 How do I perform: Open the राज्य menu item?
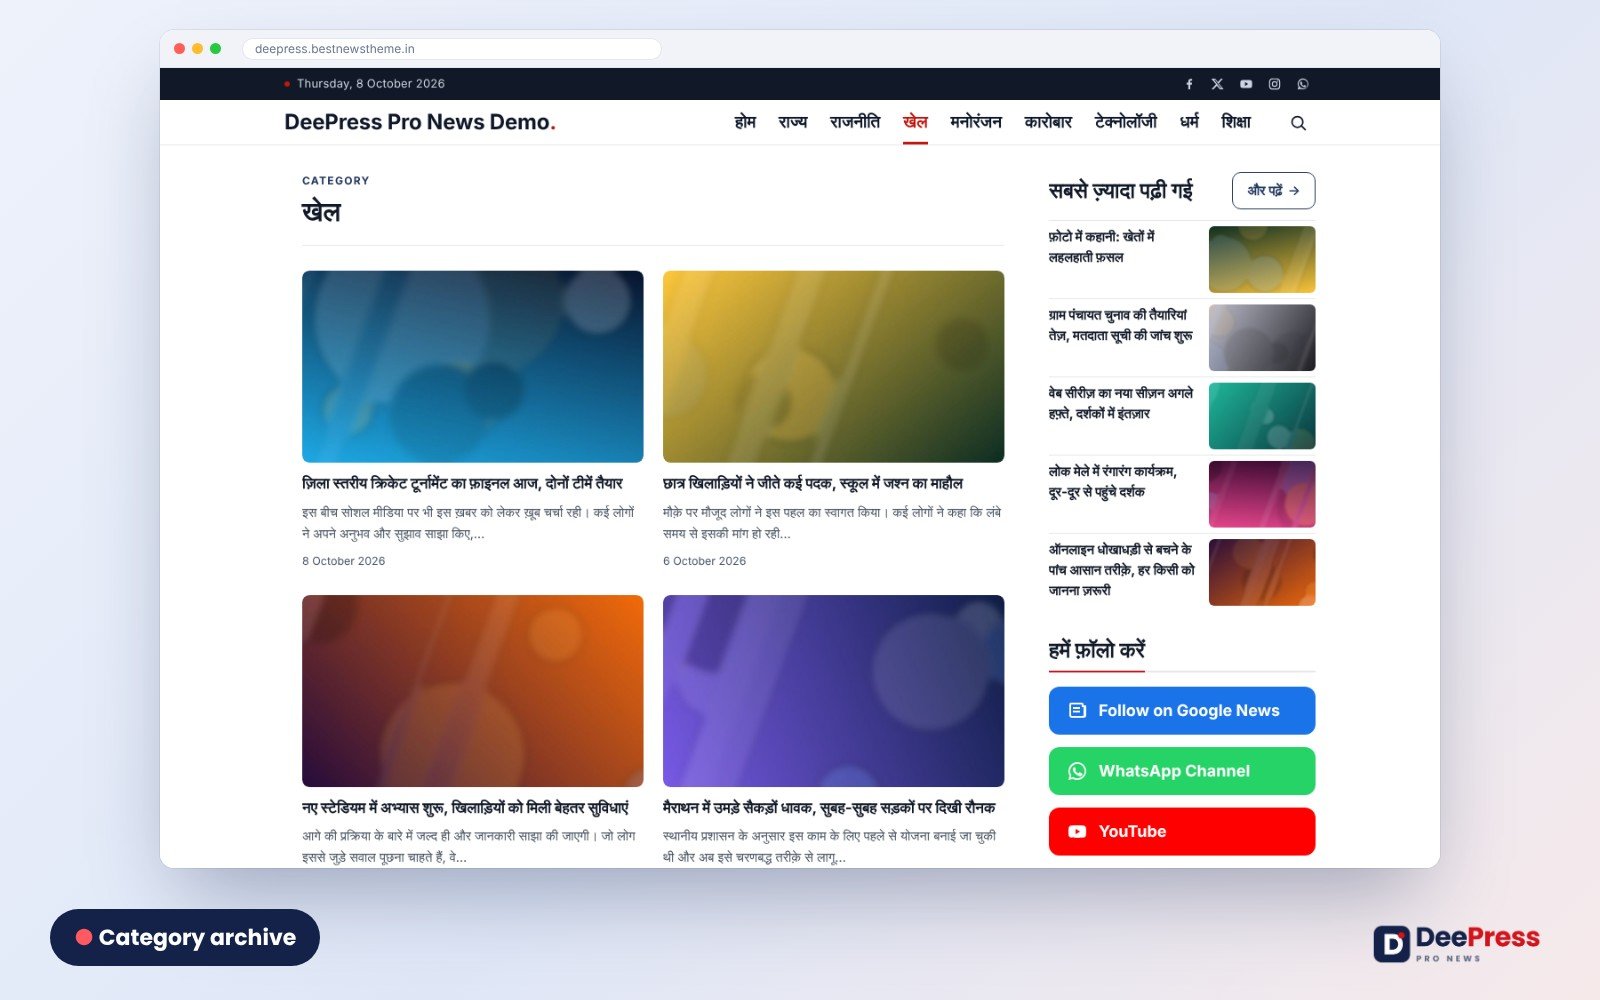[x=792, y=122]
